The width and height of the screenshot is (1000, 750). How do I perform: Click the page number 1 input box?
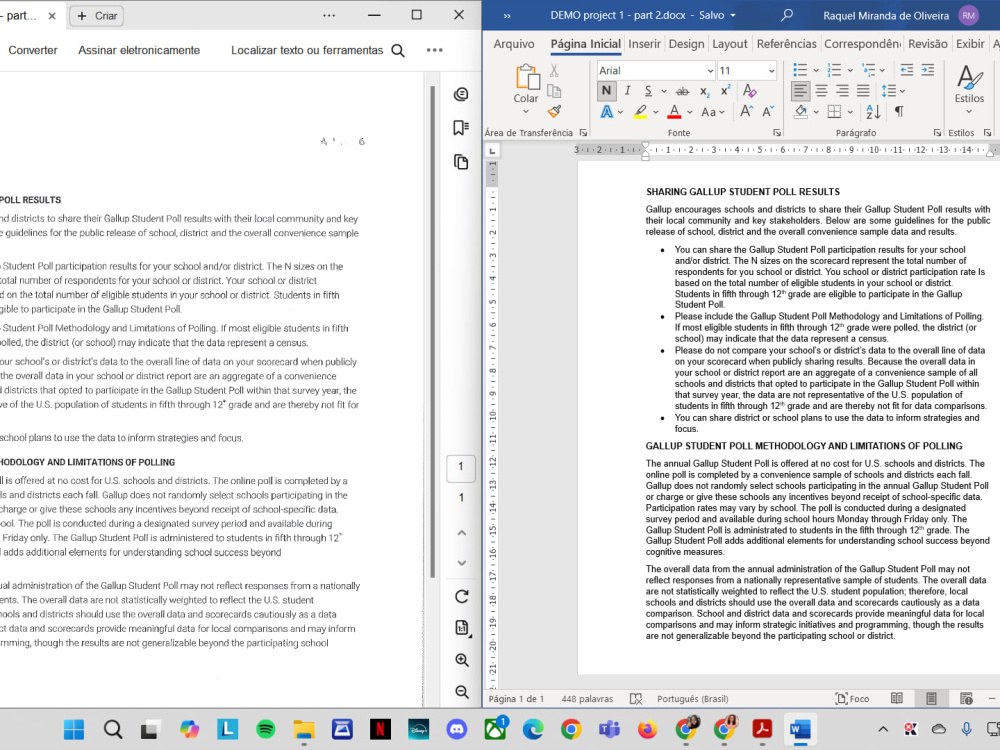click(460, 467)
